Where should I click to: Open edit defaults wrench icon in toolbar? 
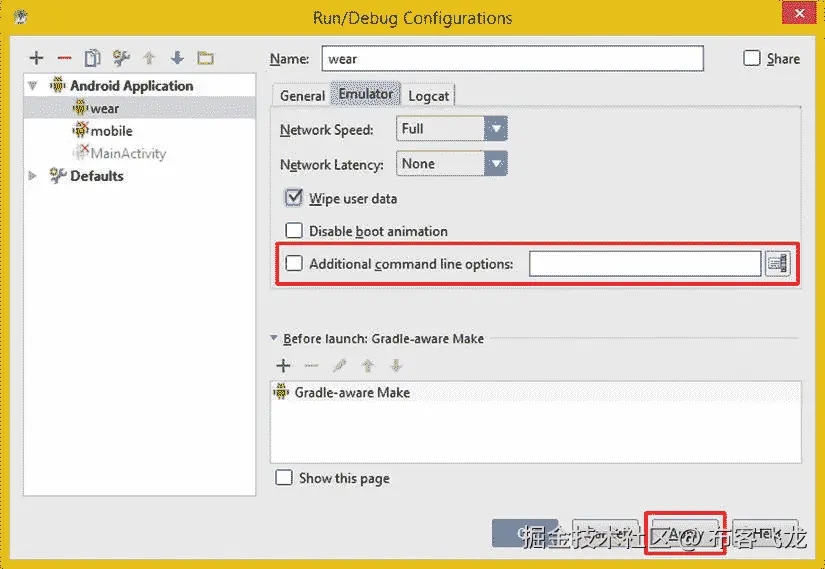coord(121,58)
